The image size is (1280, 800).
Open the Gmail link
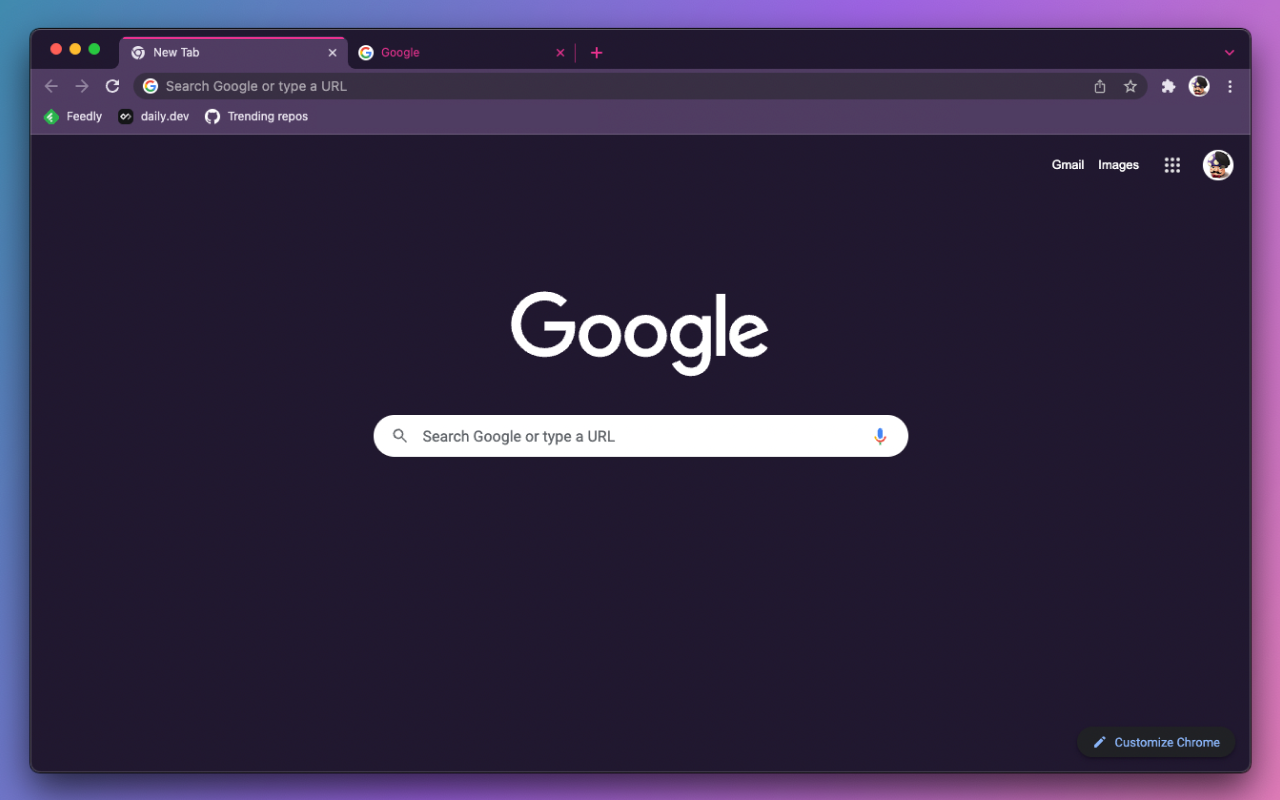click(x=1068, y=165)
